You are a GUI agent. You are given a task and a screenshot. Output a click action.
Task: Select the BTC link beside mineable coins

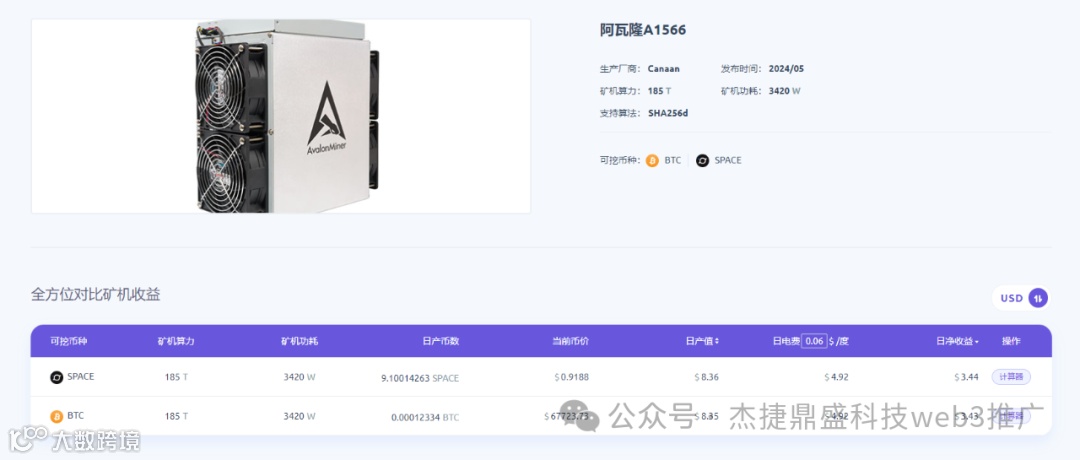[x=672, y=160]
